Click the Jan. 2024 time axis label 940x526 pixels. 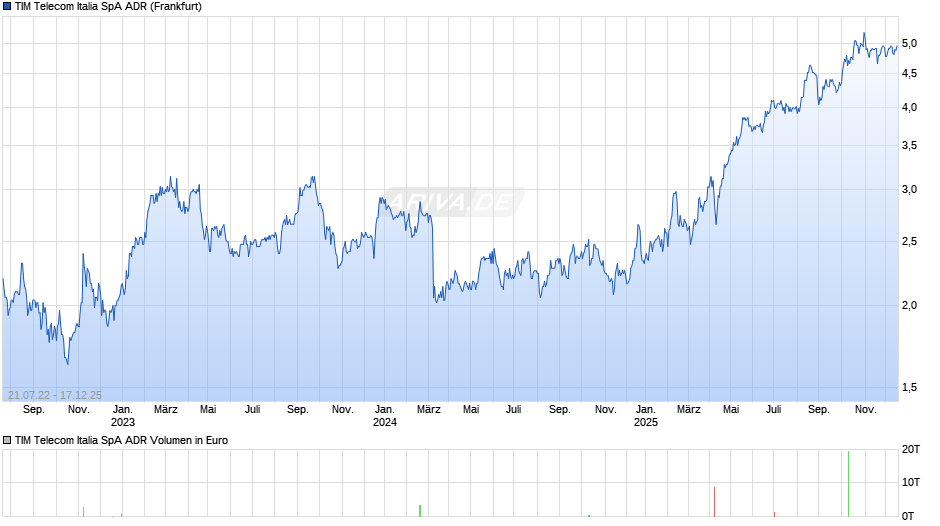point(385,416)
